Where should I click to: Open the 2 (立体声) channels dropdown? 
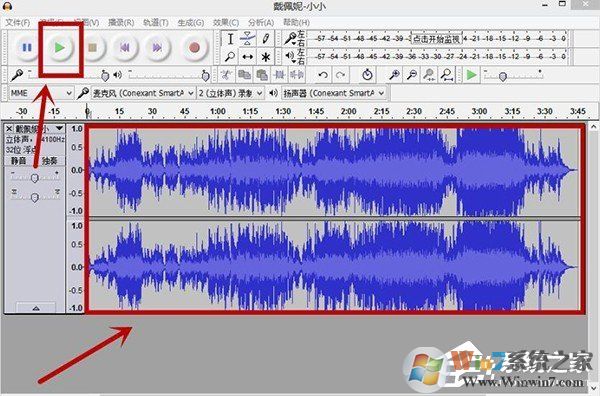point(231,93)
